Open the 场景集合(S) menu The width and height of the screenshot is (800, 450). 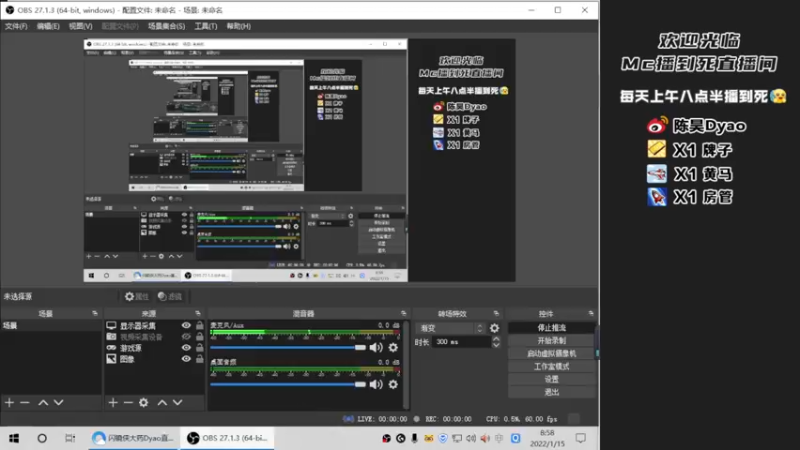pyautogui.click(x=166, y=26)
